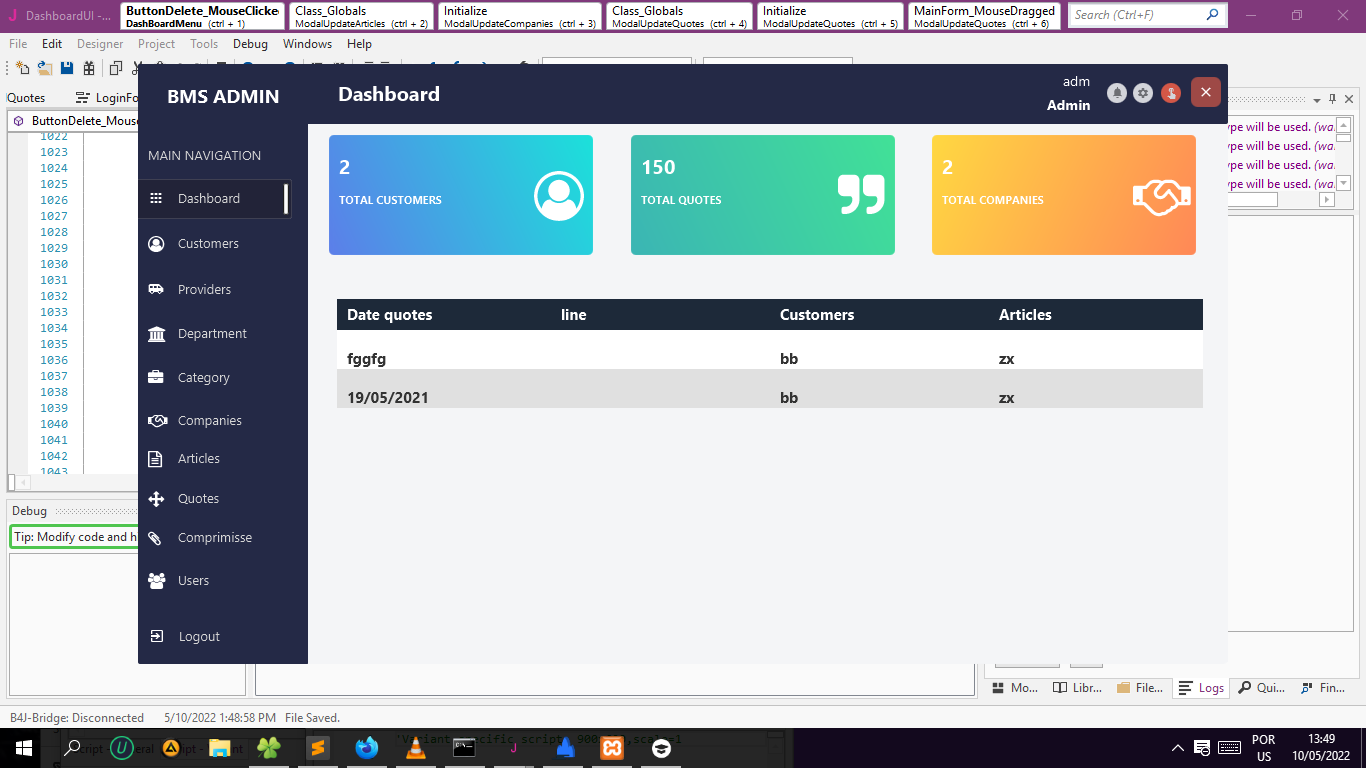
Task: Click the red hand pointer icon
Action: [x=1171, y=93]
